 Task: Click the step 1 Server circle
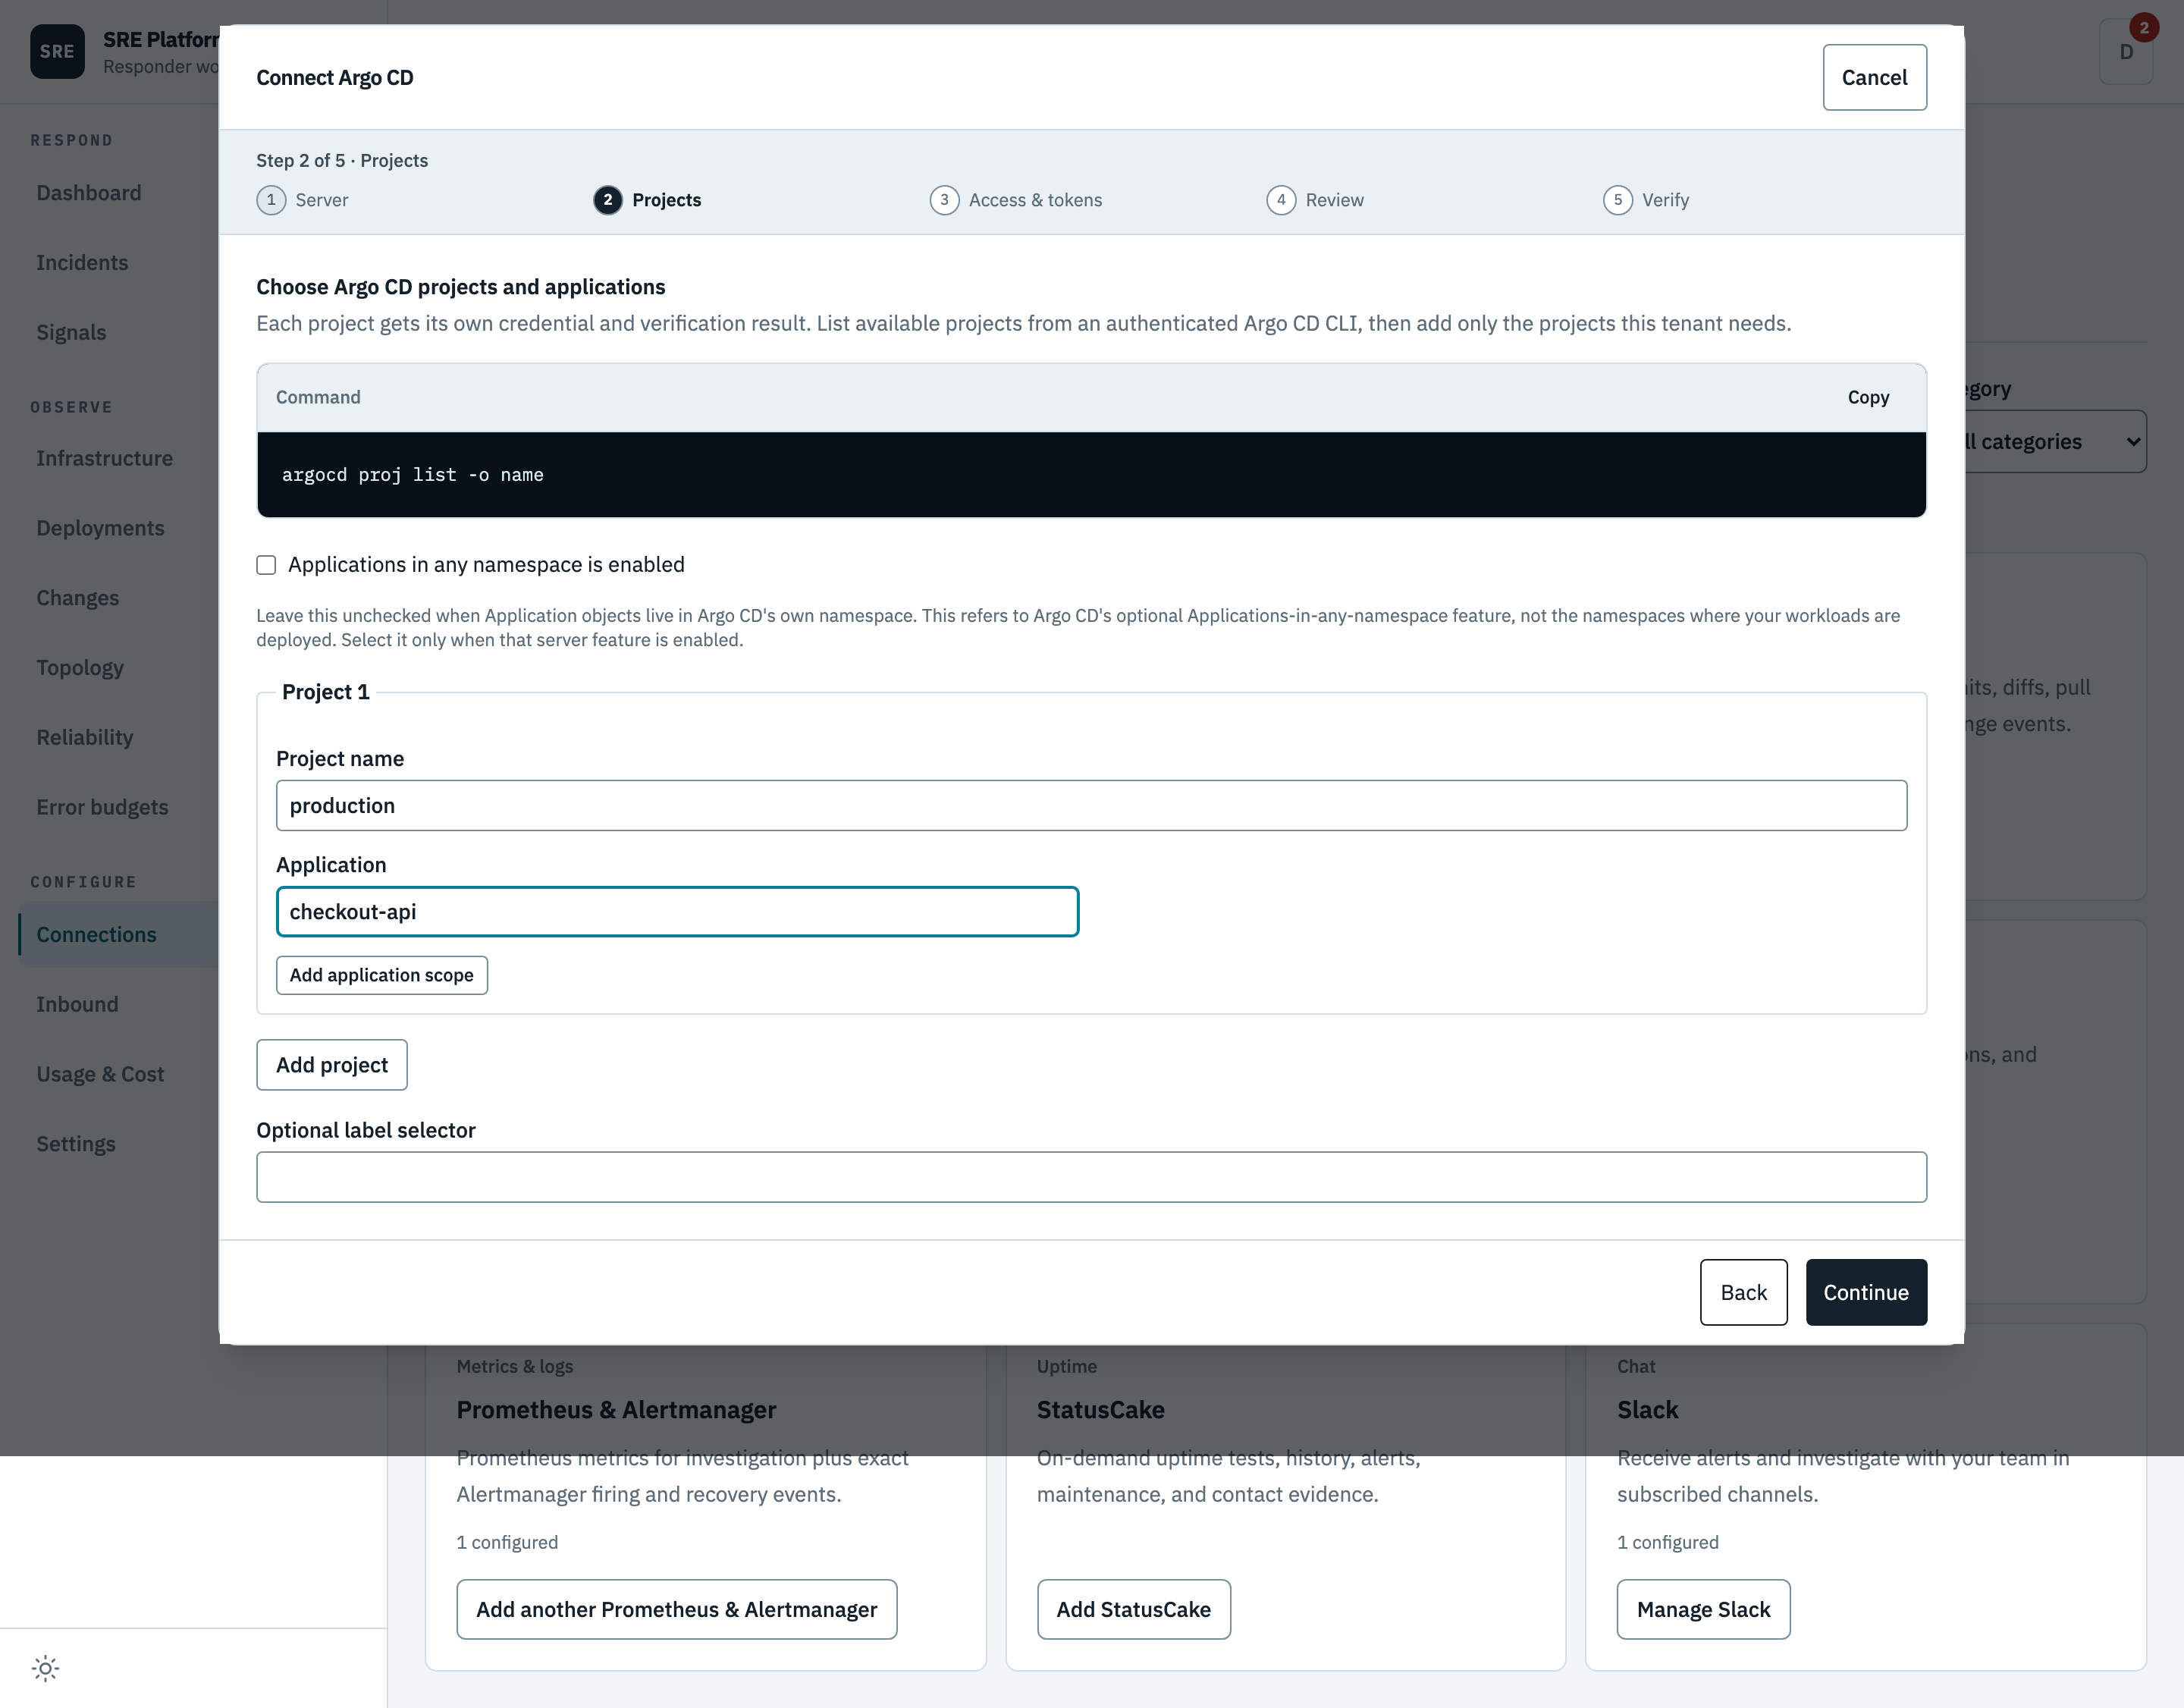coord(271,200)
